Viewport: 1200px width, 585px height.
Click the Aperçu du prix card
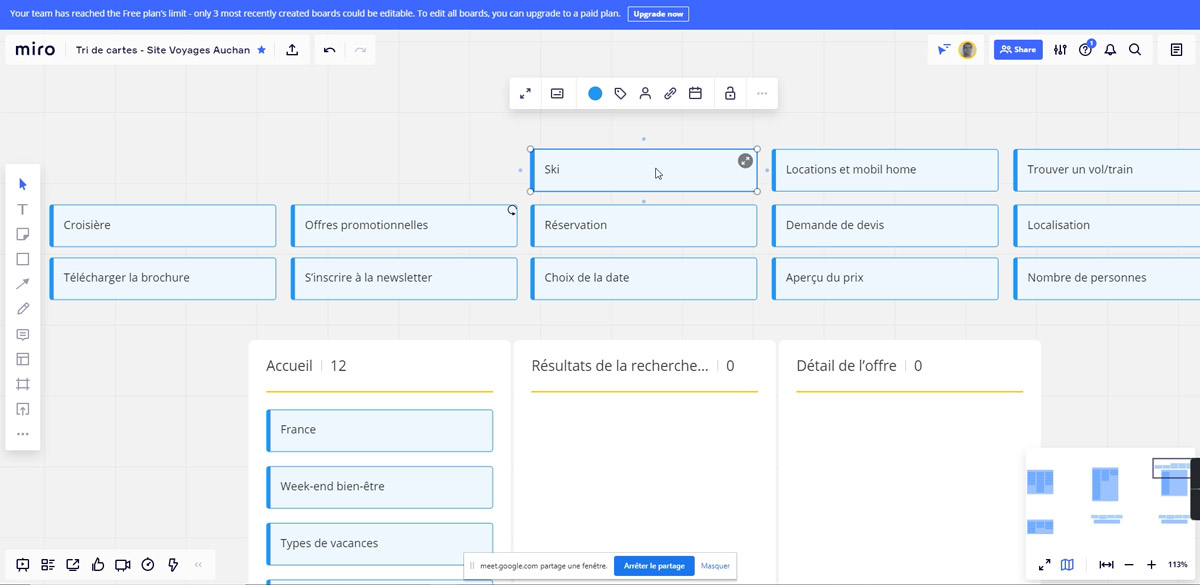click(885, 278)
